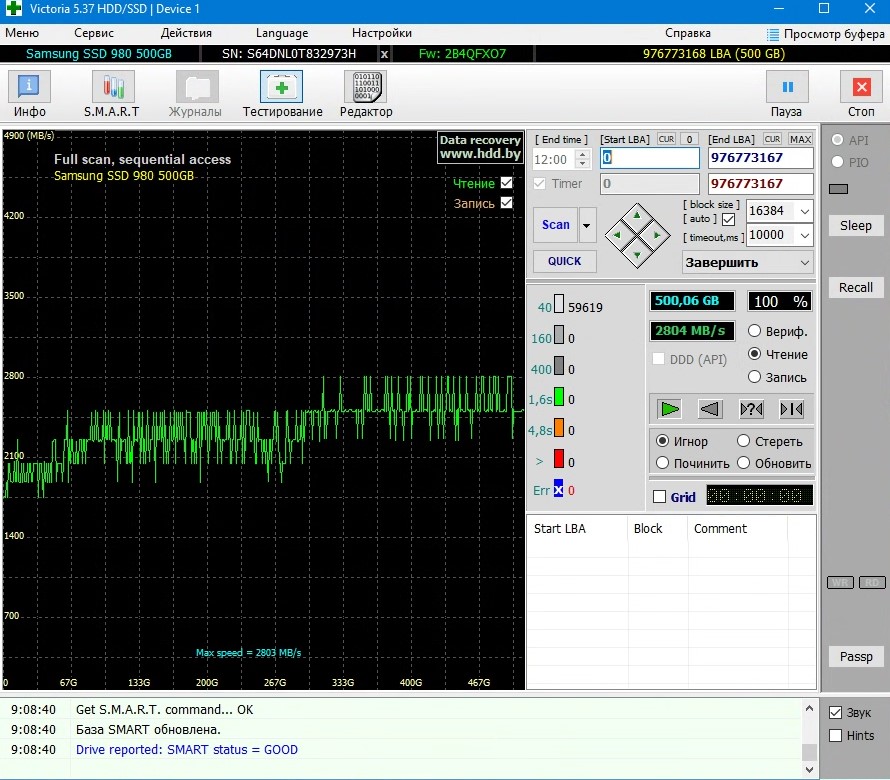Select the Стереть erase action option
The width and height of the screenshot is (890, 780).
744,441
